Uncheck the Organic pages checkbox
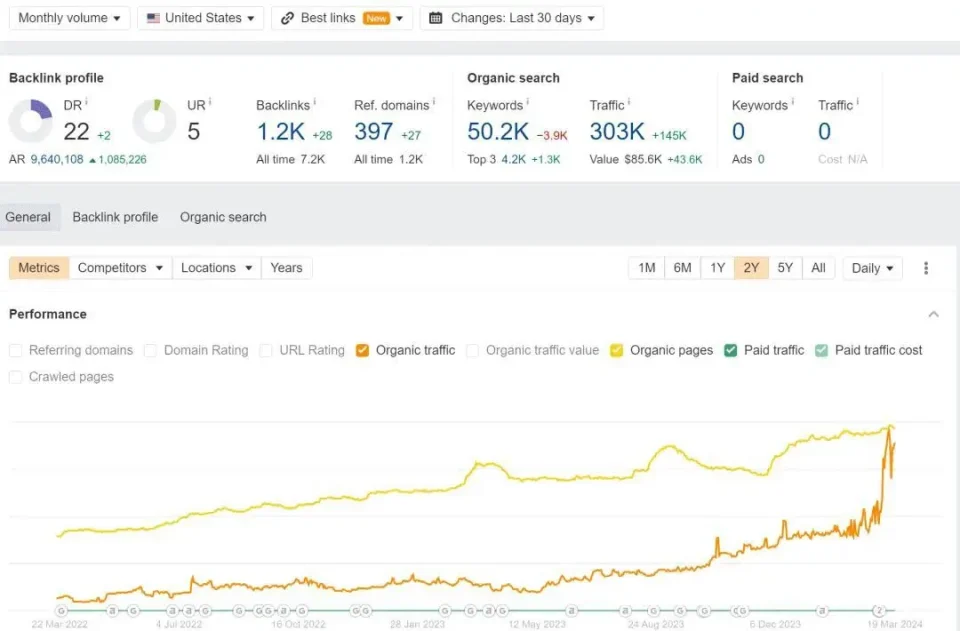The image size is (960, 631). 617,350
